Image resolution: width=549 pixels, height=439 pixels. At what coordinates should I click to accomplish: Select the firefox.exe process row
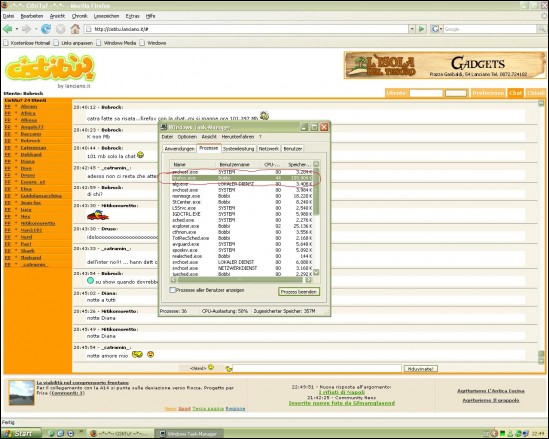[242, 178]
